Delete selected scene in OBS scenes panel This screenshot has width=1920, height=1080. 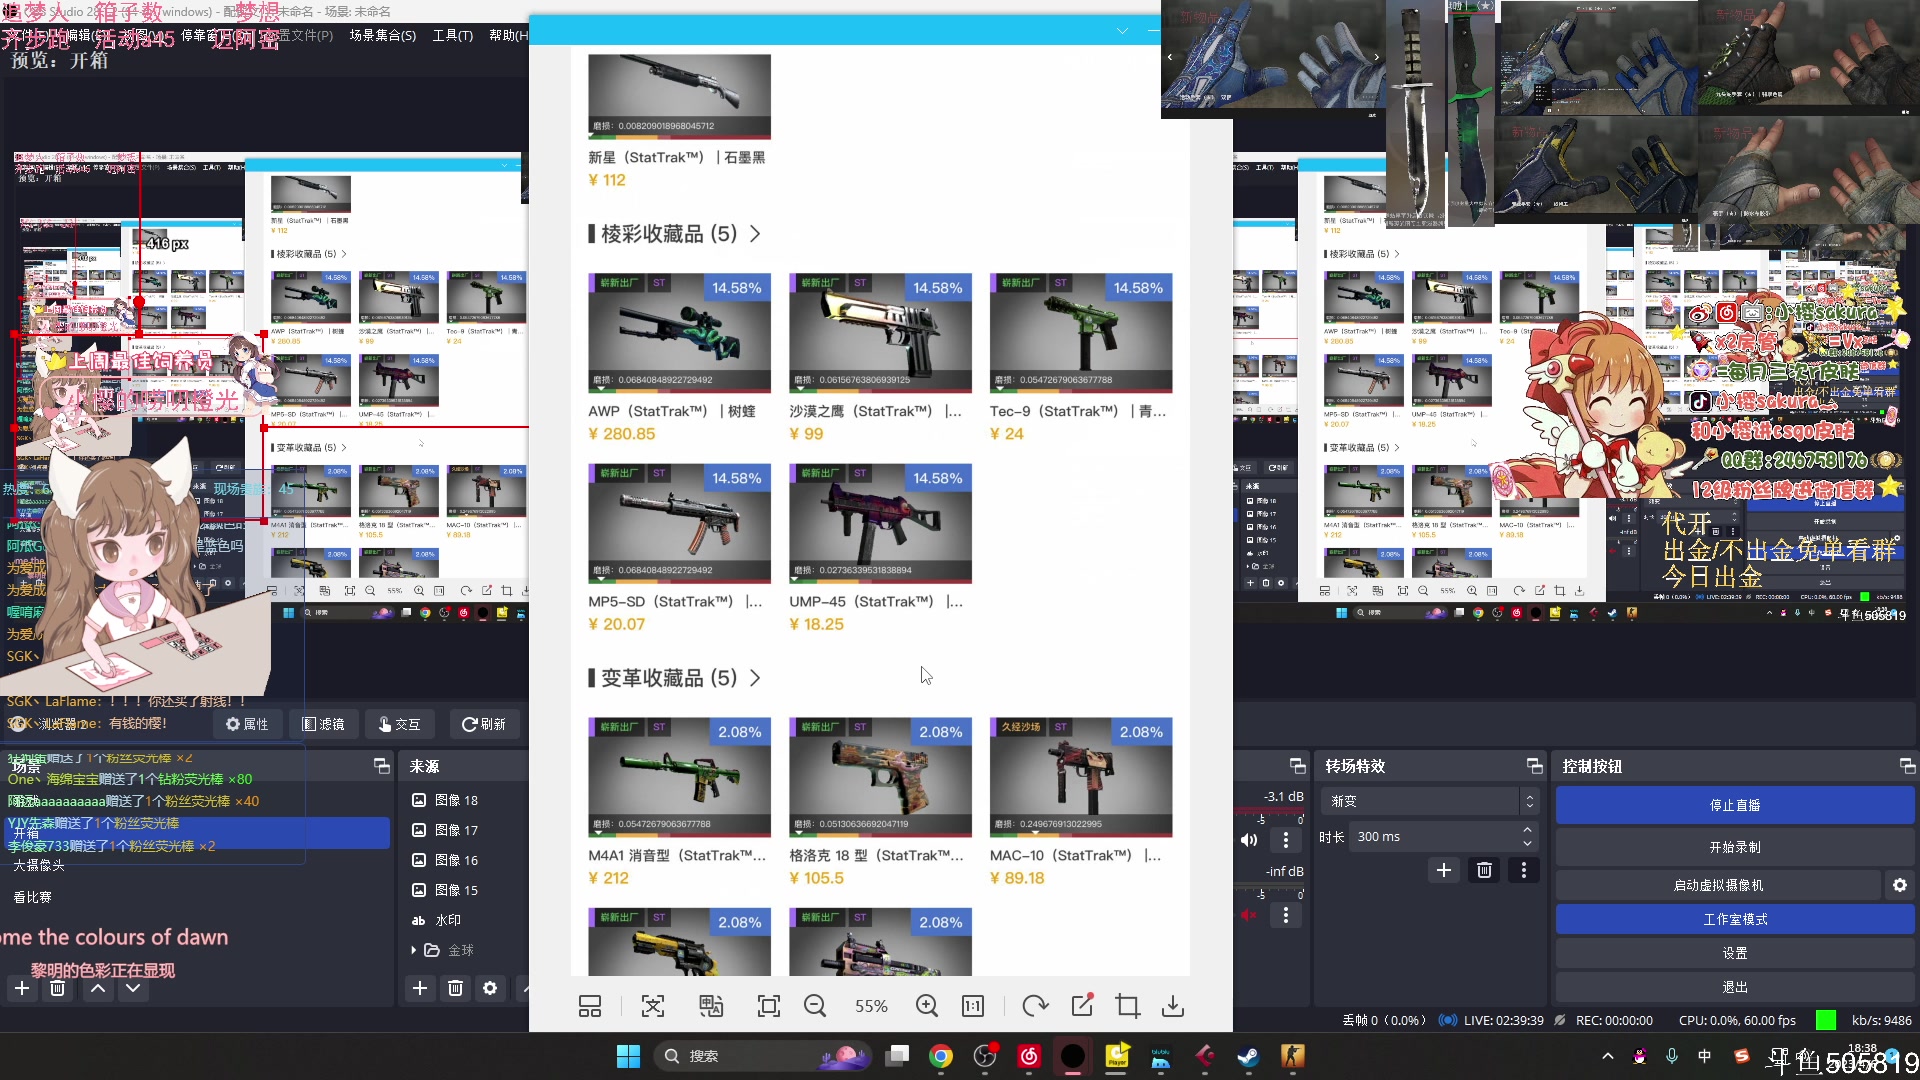pos(58,988)
